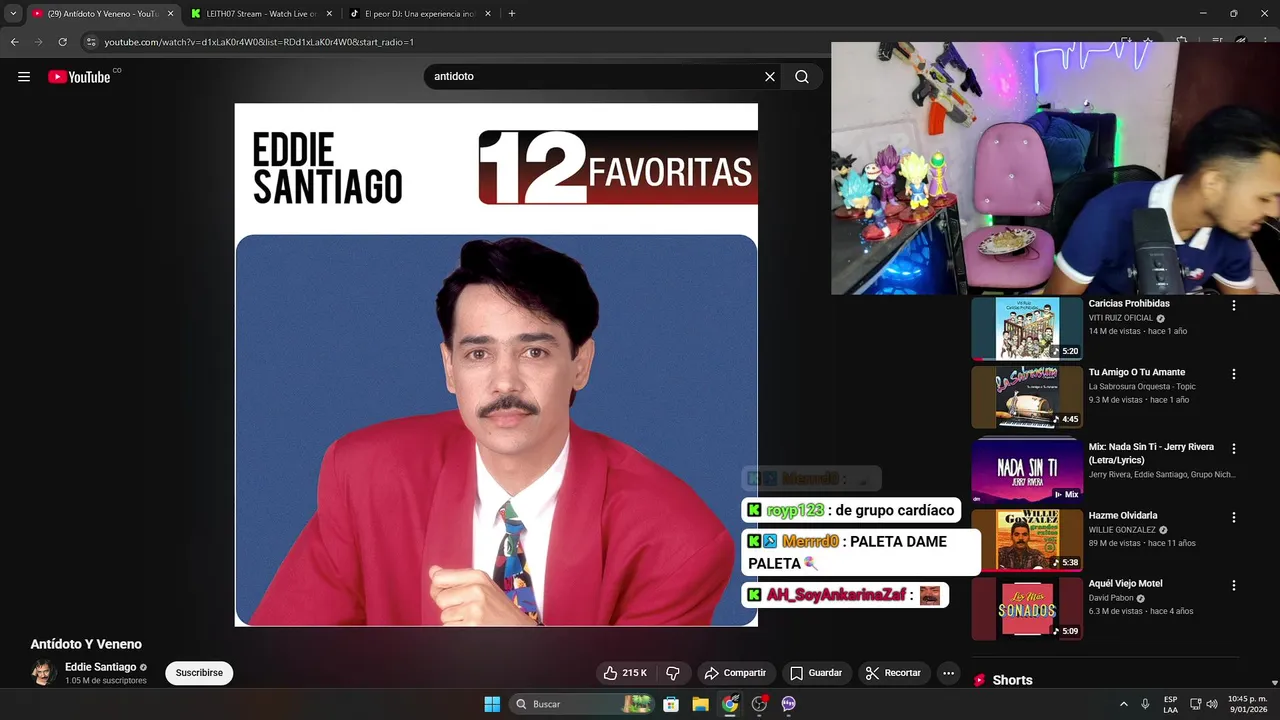Image resolution: width=1280 pixels, height=720 pixels.
Task: Open the YouTube hamburger guide menu
Action: pos(24,77)
